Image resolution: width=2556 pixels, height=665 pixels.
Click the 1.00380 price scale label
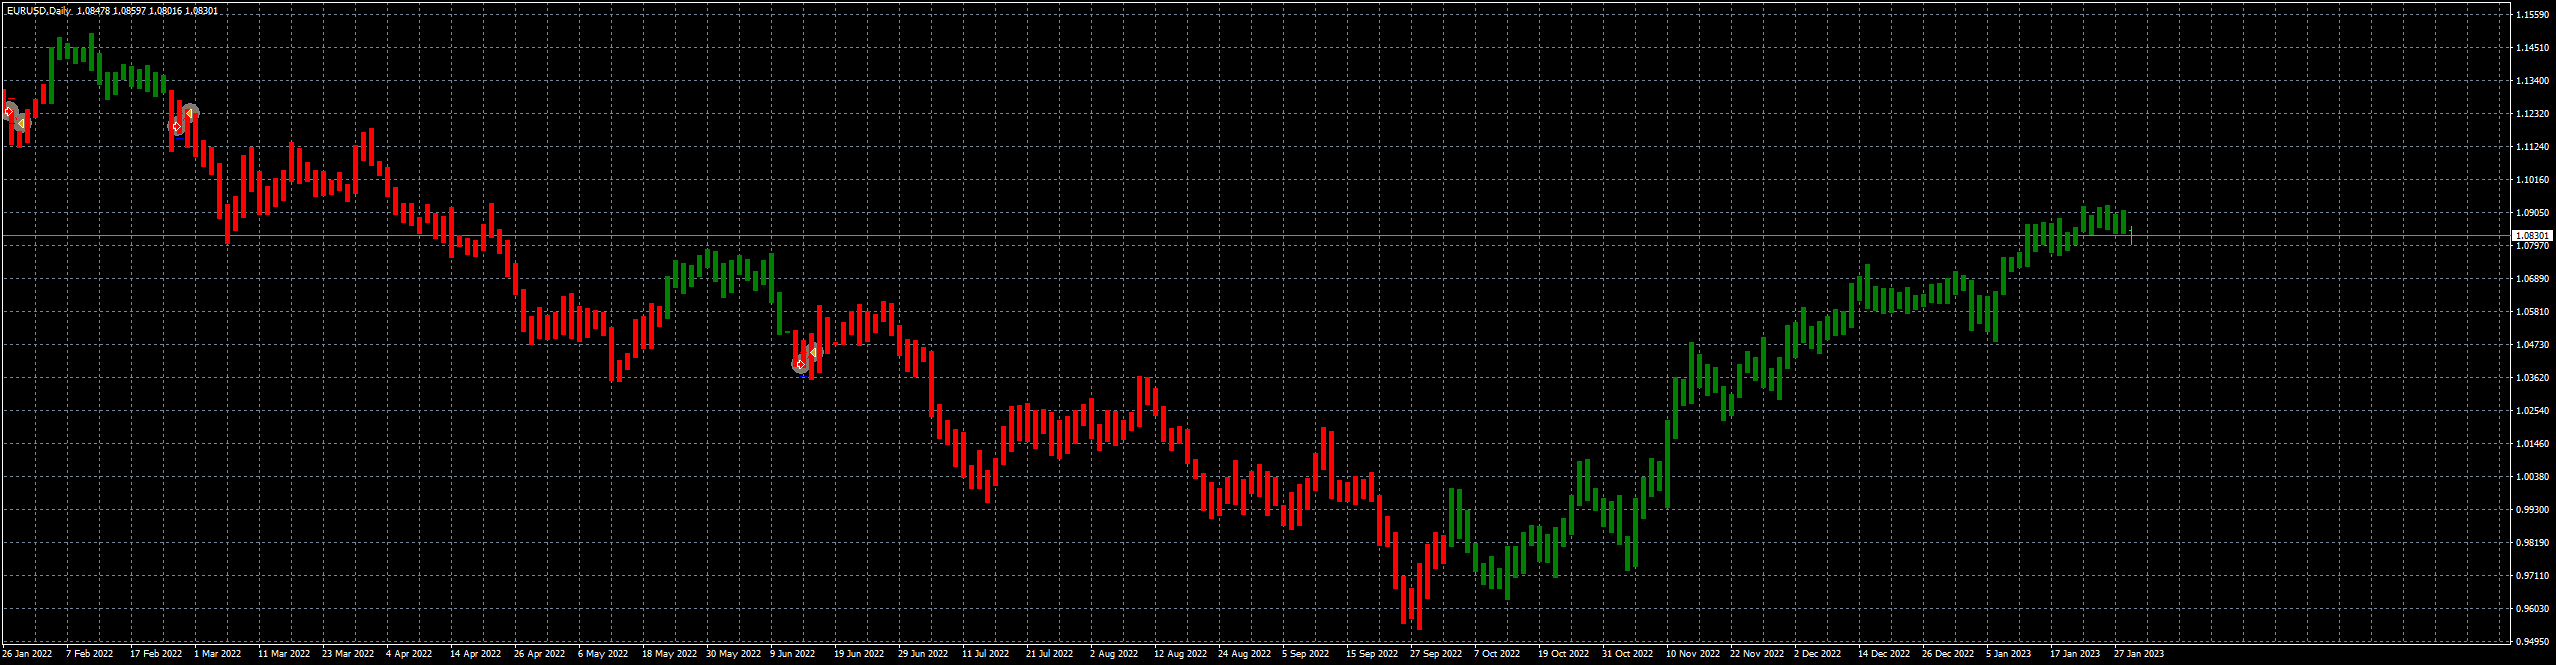[x=2533, y=477]
